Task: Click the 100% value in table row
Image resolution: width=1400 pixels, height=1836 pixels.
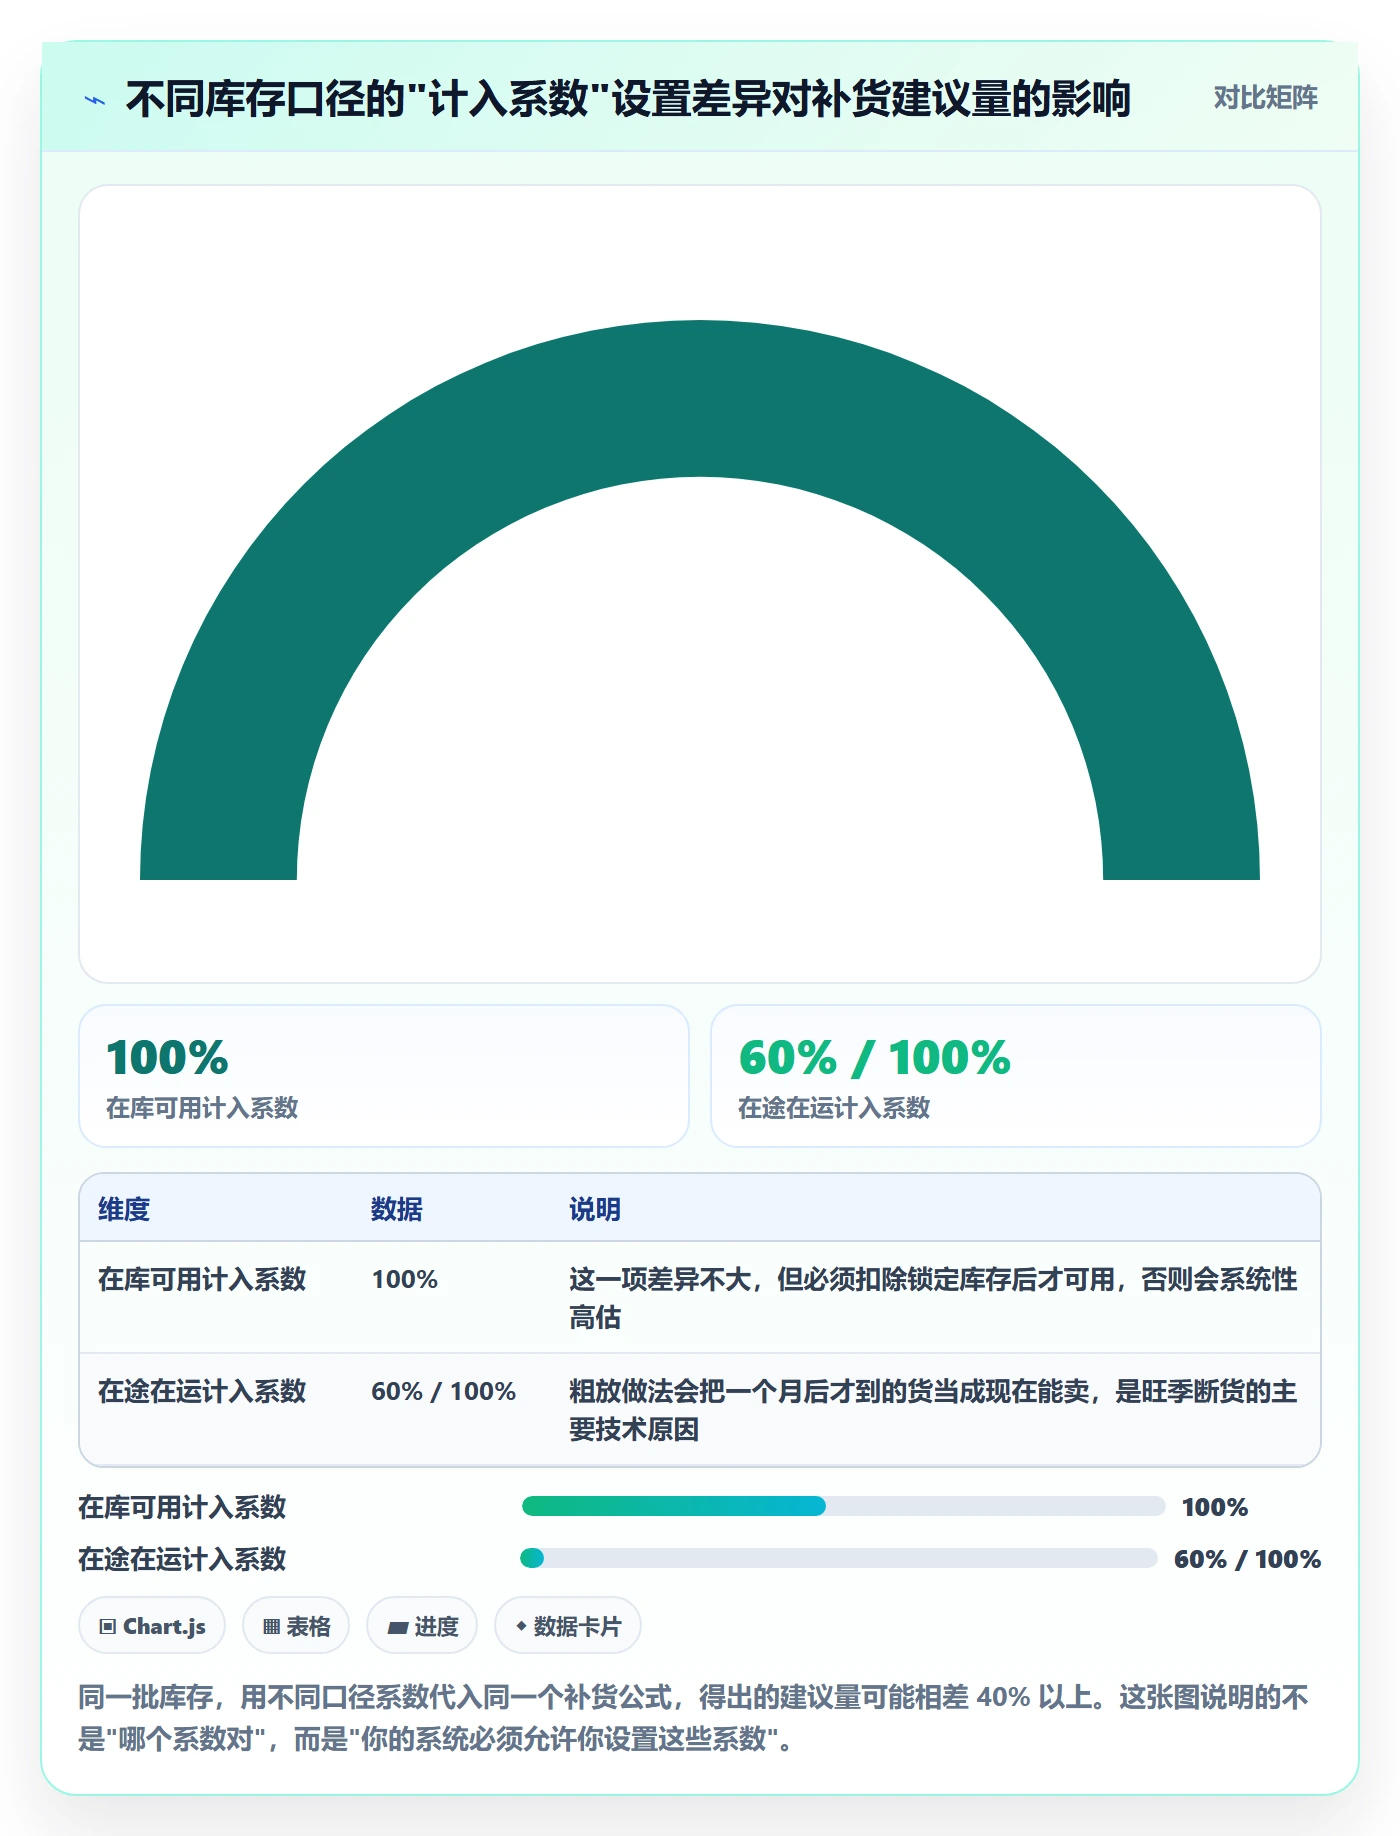Action: tap(405, 1279)
